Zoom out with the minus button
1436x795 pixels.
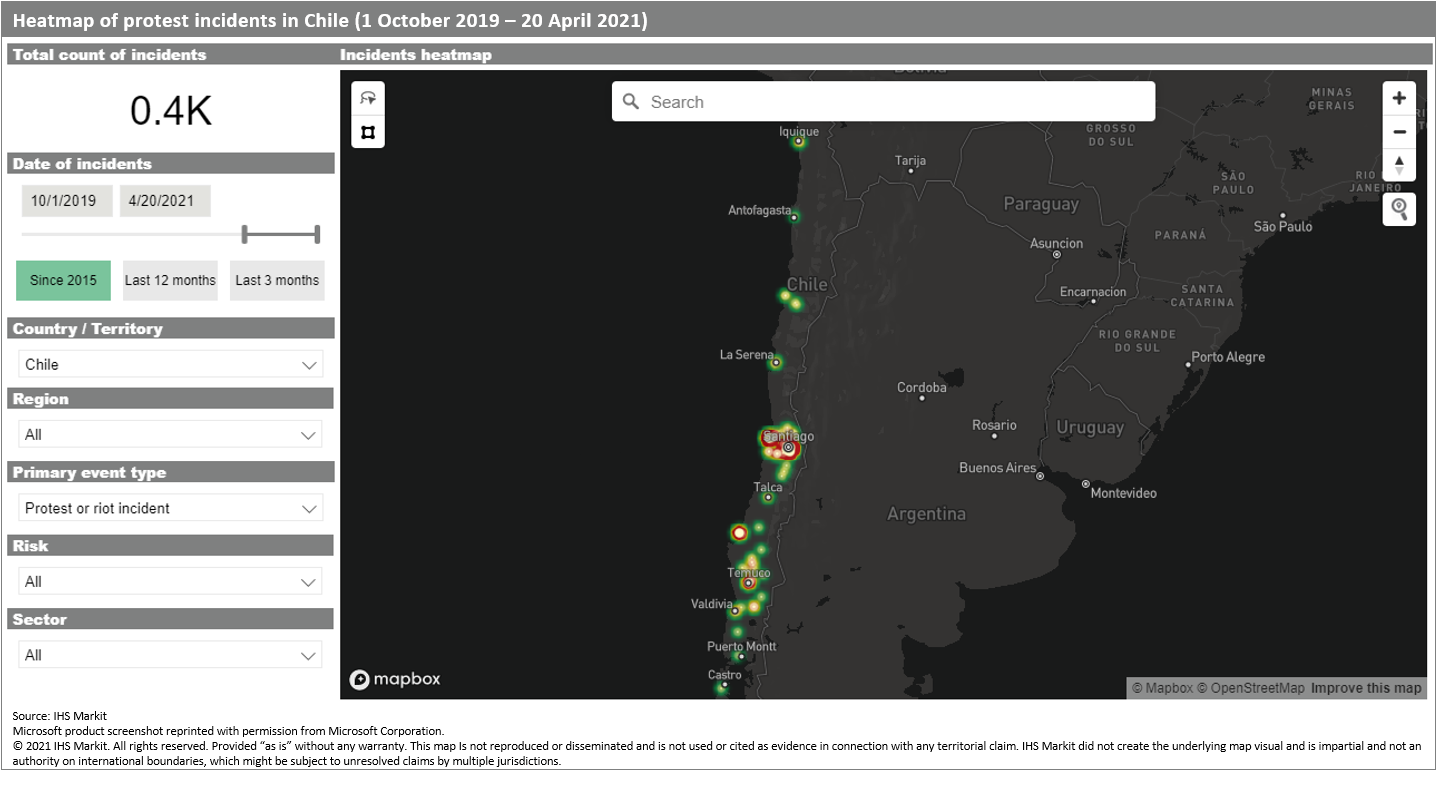coord(1399,132)
